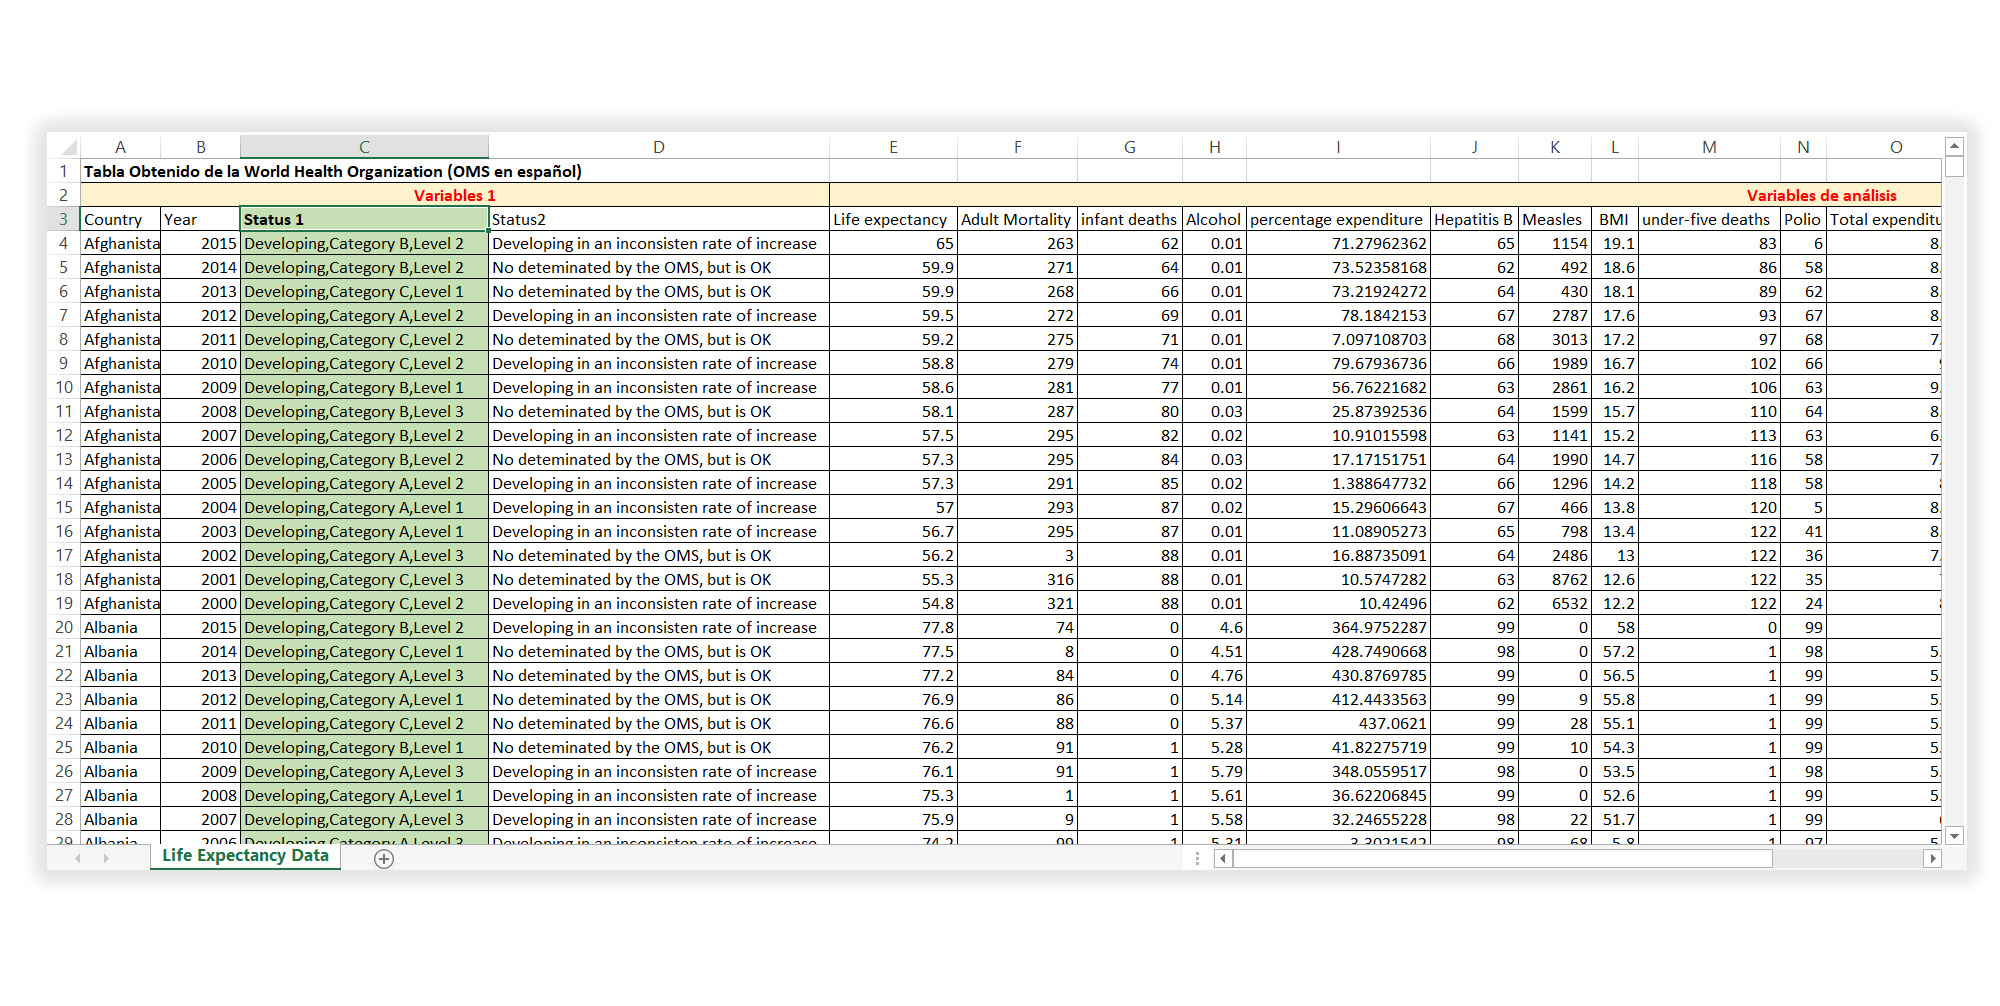
Task: Select the 'Status2' header cell
Action: coord(658,219)
